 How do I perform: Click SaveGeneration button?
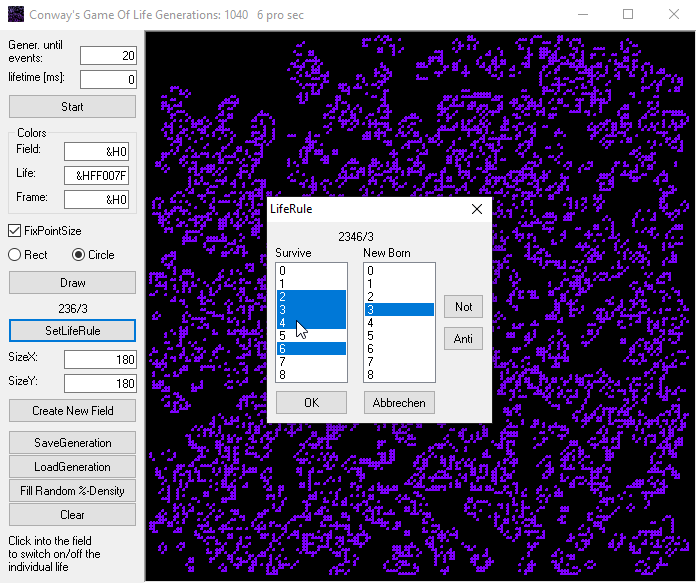pos(72,443)
